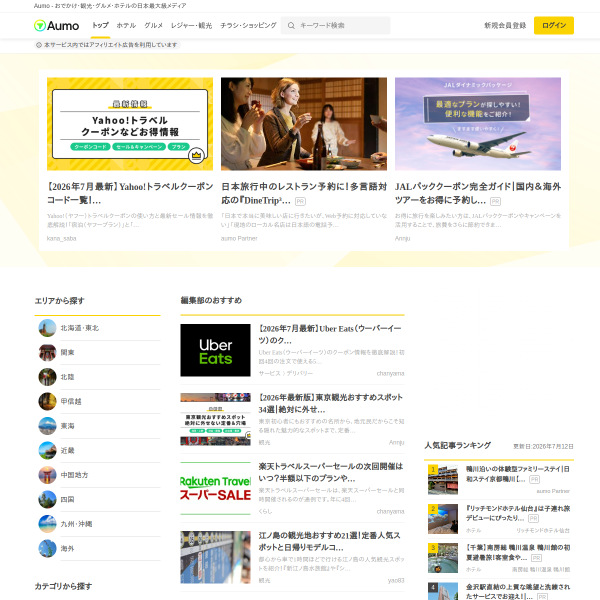Select the 四国 area icon
The width and height of the screenshot is (600, 600).
pos(47,499)
